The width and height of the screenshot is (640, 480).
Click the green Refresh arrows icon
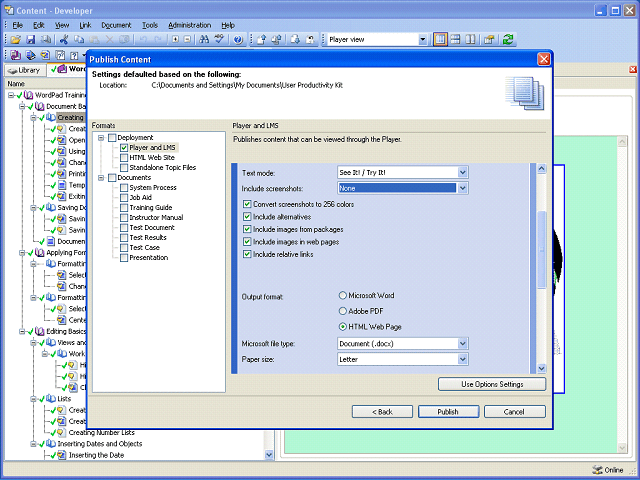point(508,40)
